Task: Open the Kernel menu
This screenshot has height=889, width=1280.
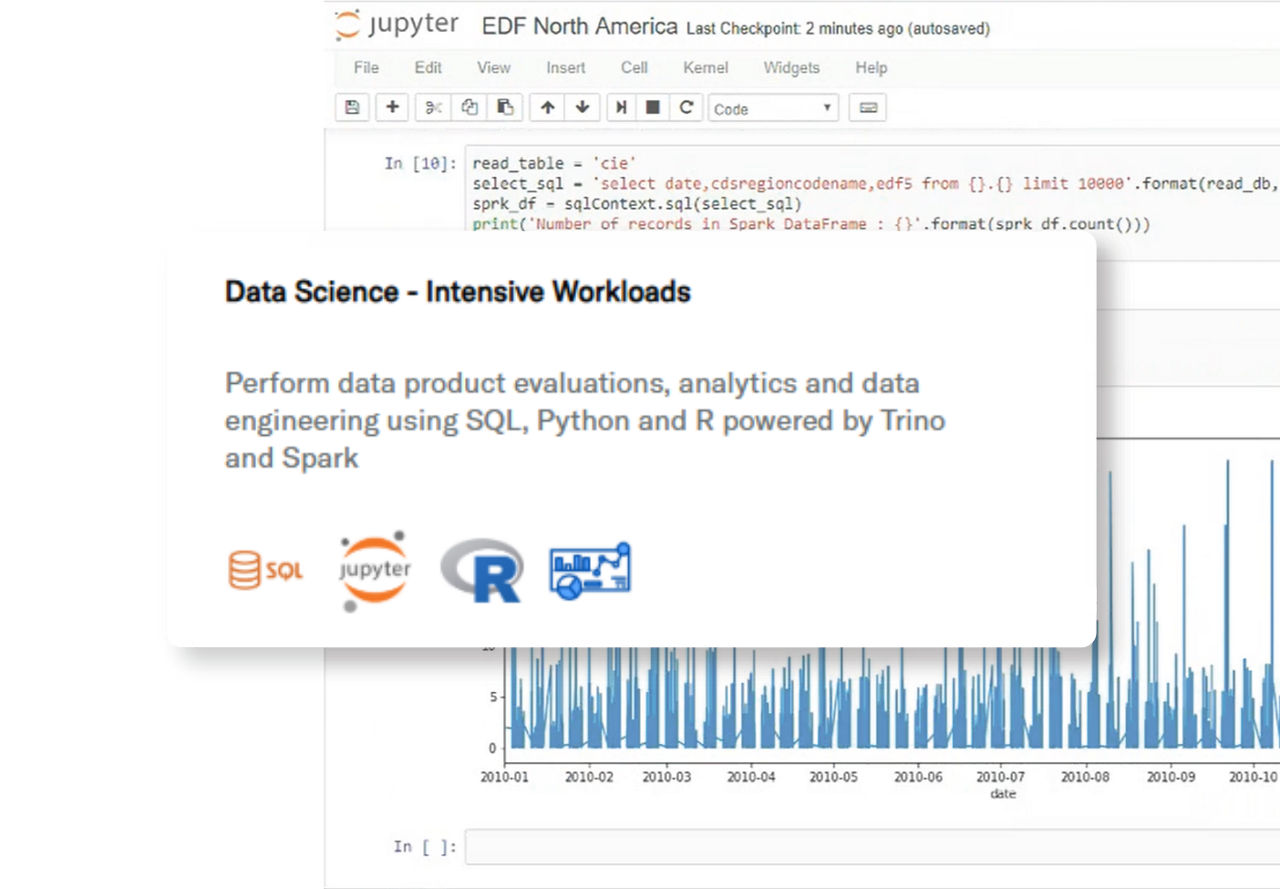Action: [x=706, y=68]
